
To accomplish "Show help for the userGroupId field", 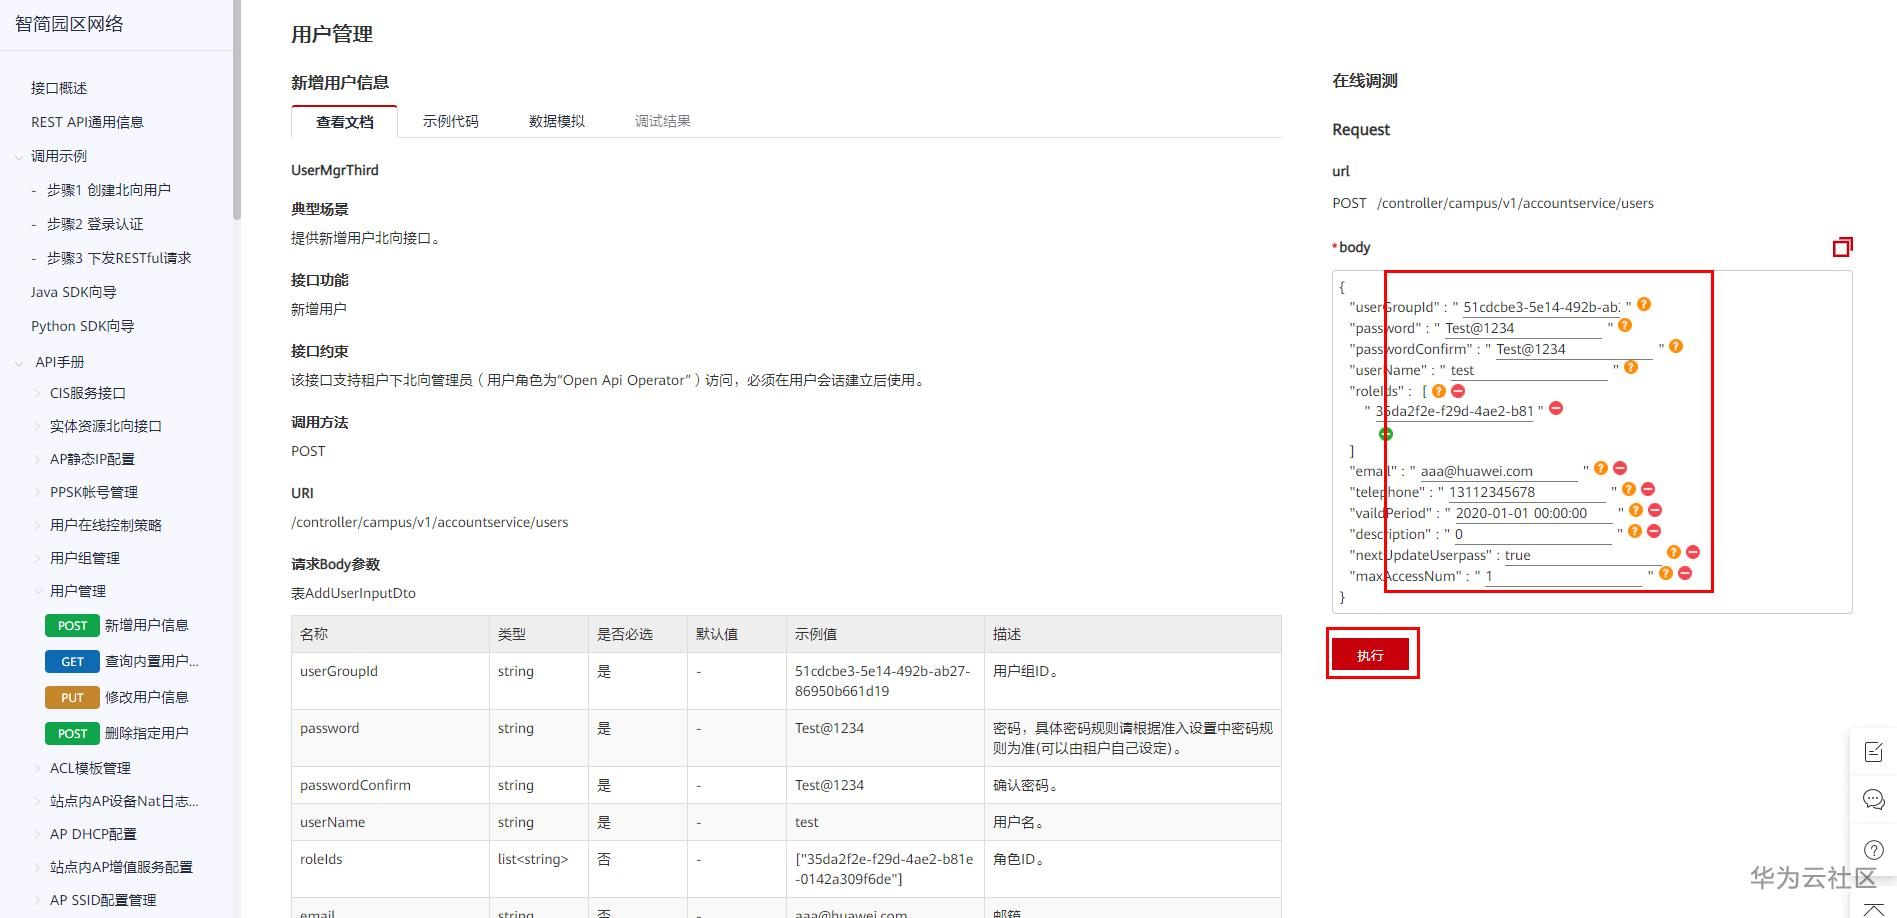I will 1644,305.
